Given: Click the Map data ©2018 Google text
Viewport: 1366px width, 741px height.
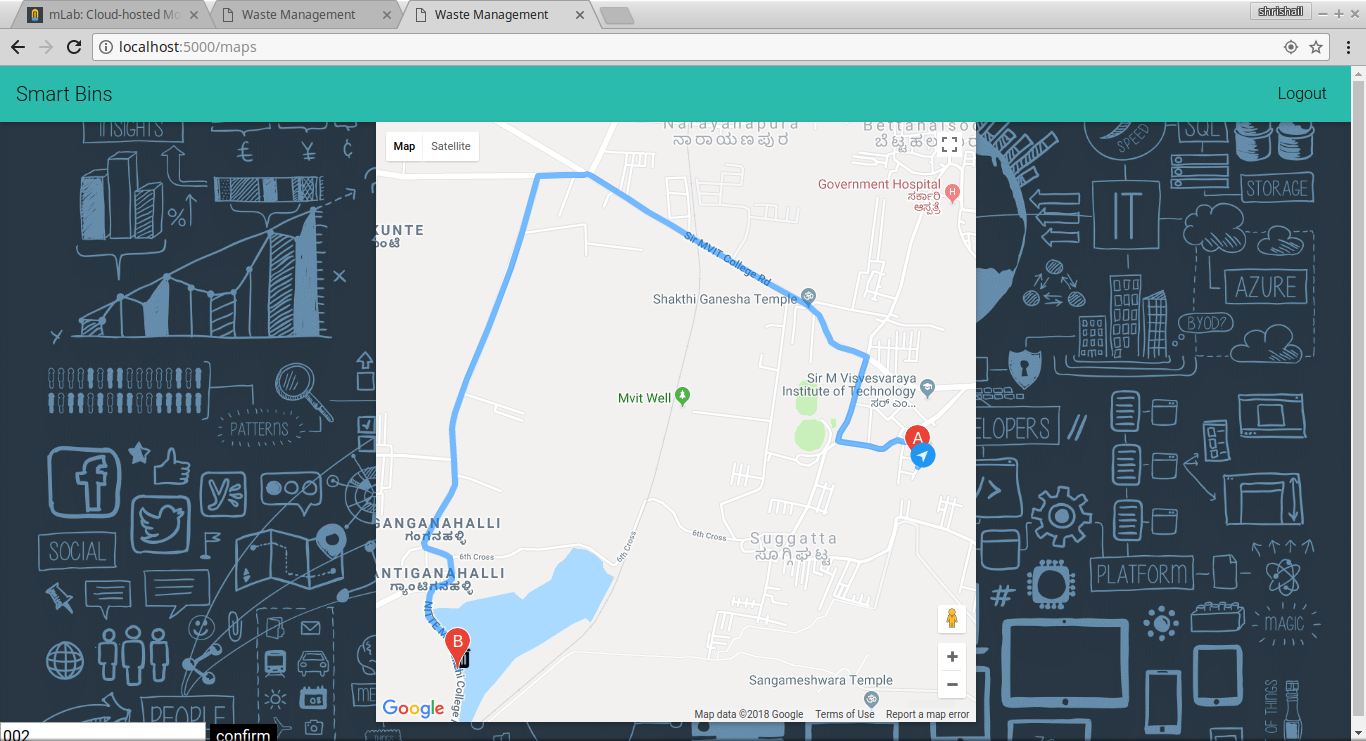Looking at the screenshot, I should [x=749, y=714].
